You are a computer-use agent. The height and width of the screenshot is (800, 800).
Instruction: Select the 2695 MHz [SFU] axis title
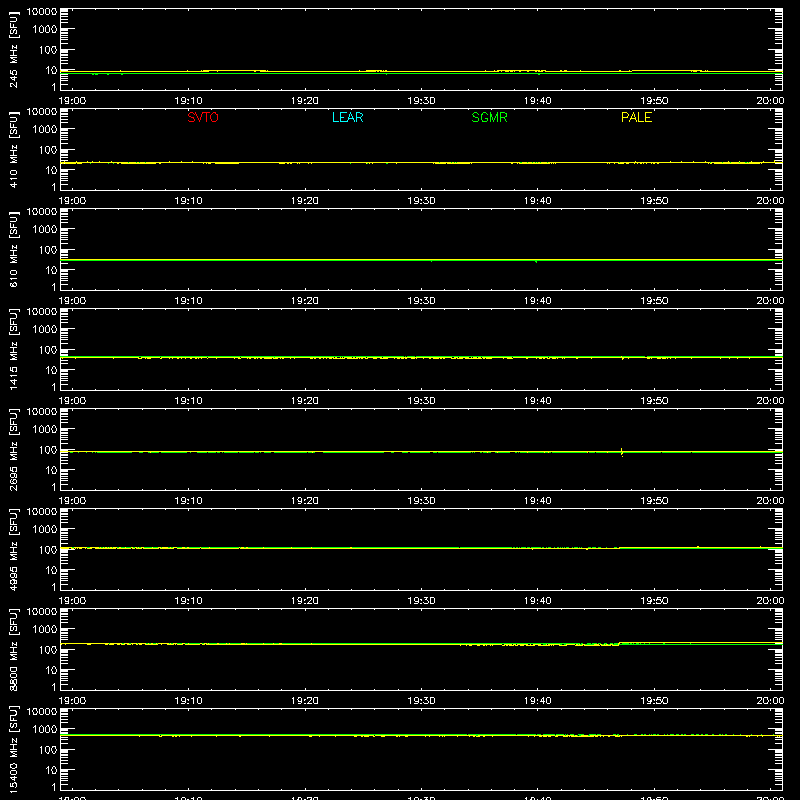coord(14,450)
